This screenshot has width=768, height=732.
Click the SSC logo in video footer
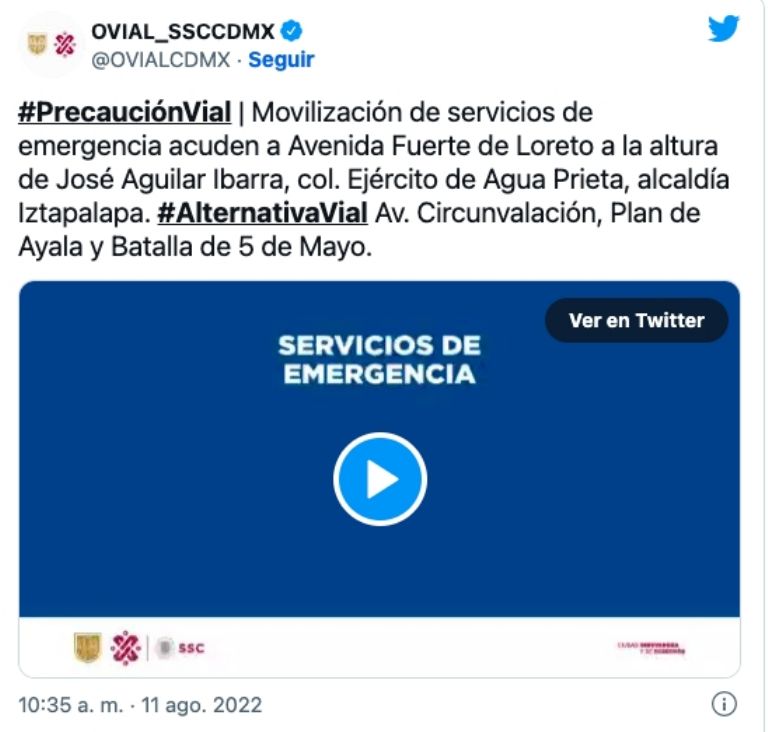(180, 648)
